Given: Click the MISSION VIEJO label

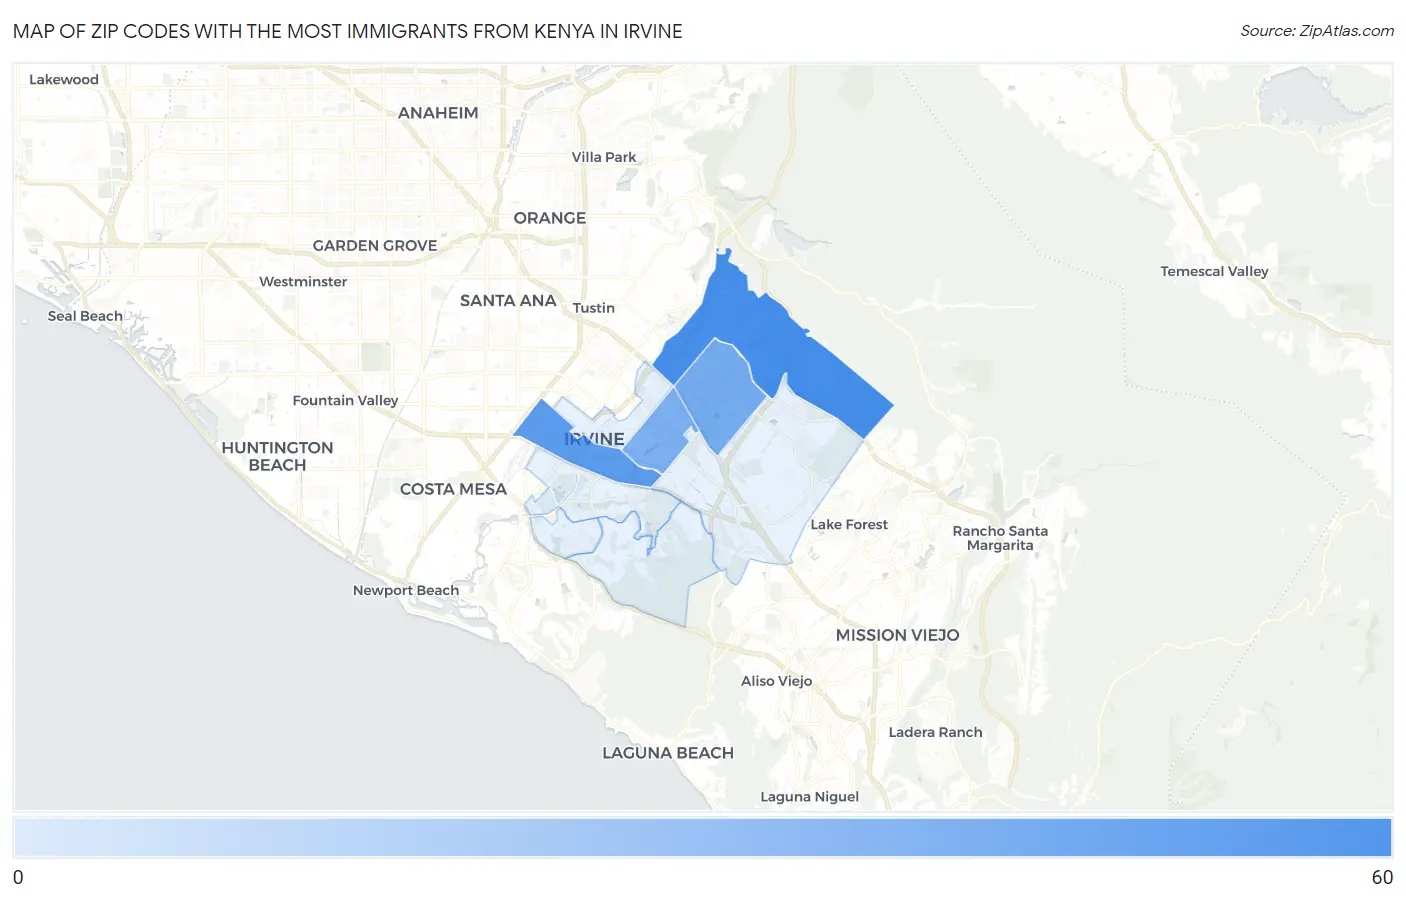Looking at the screenshot, I should click(898, 635).
